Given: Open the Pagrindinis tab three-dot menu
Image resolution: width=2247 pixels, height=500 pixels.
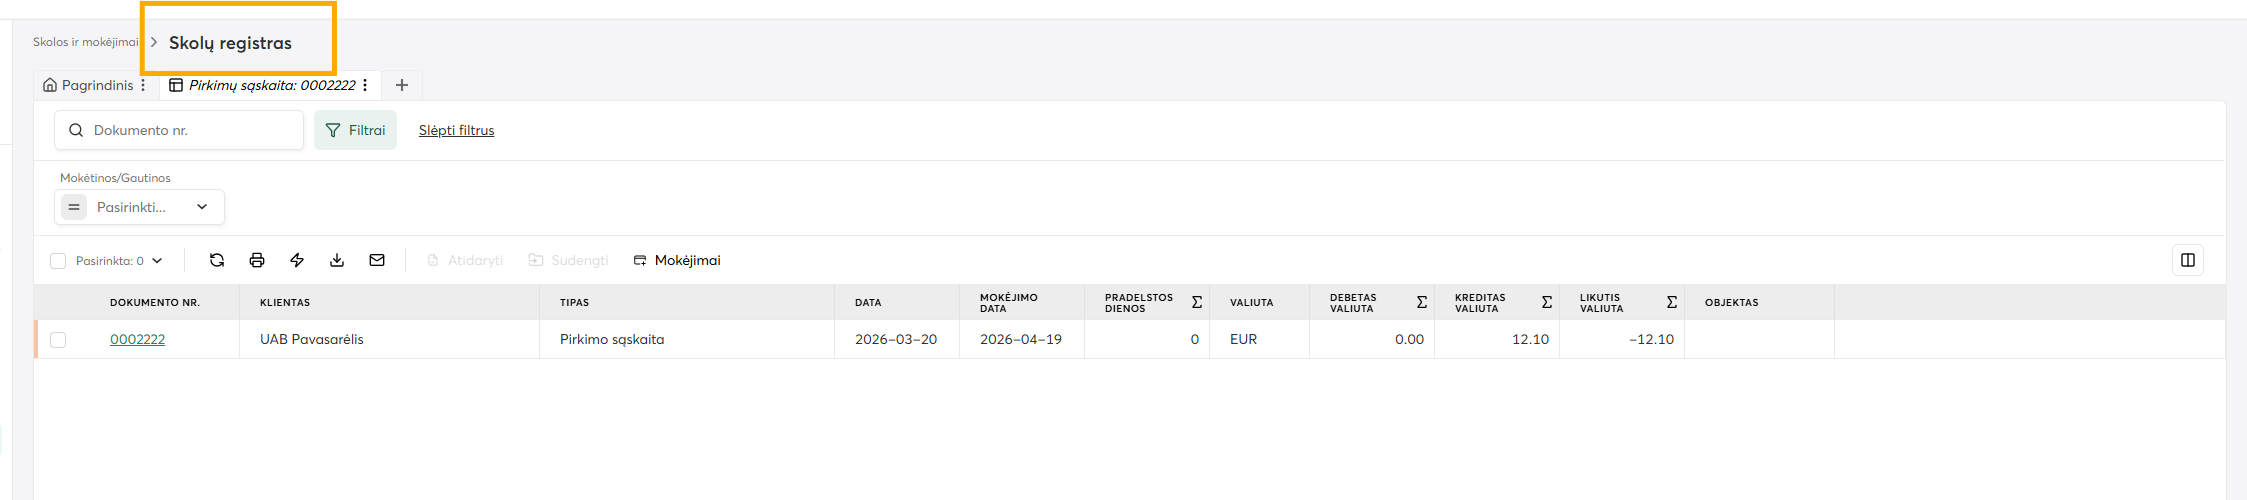Looking at the screenshot, I should point(143,85).
